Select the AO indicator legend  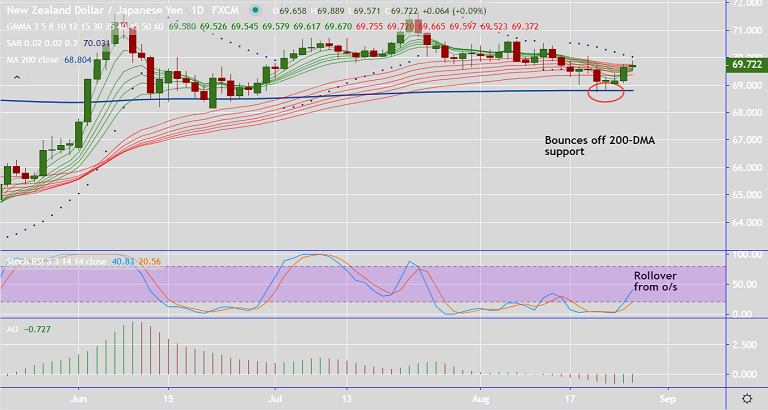pyautogui.click(x=12, y=329)
